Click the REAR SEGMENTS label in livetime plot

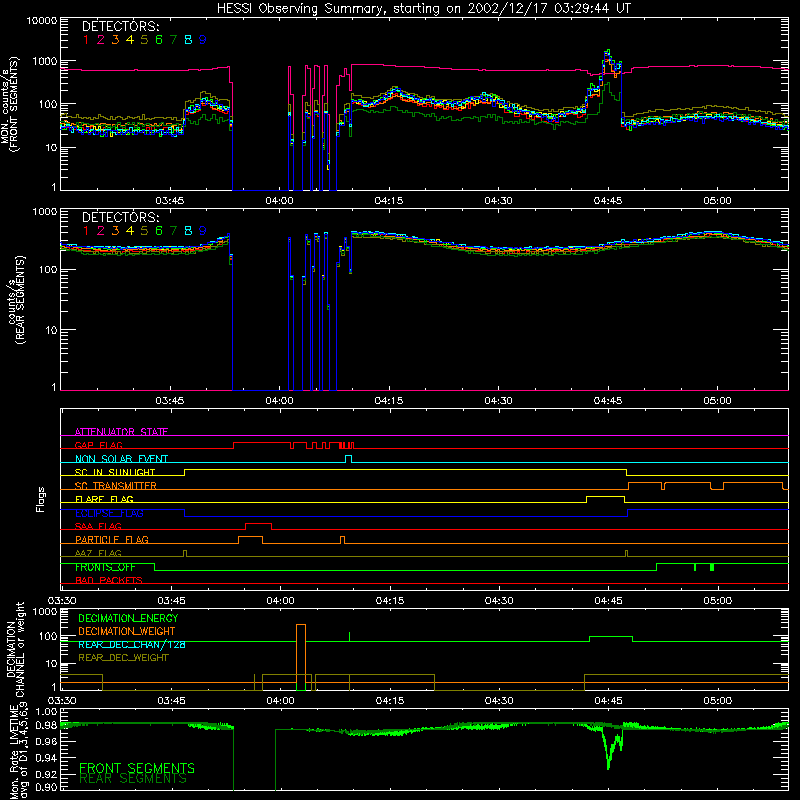coord(133,779)
